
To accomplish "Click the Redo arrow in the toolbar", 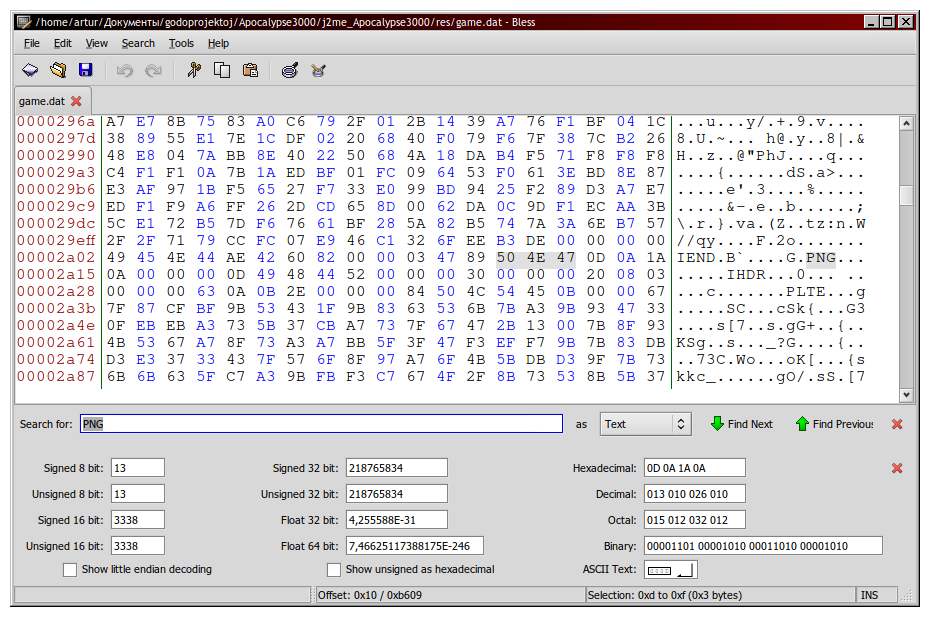I will [154, 71].
